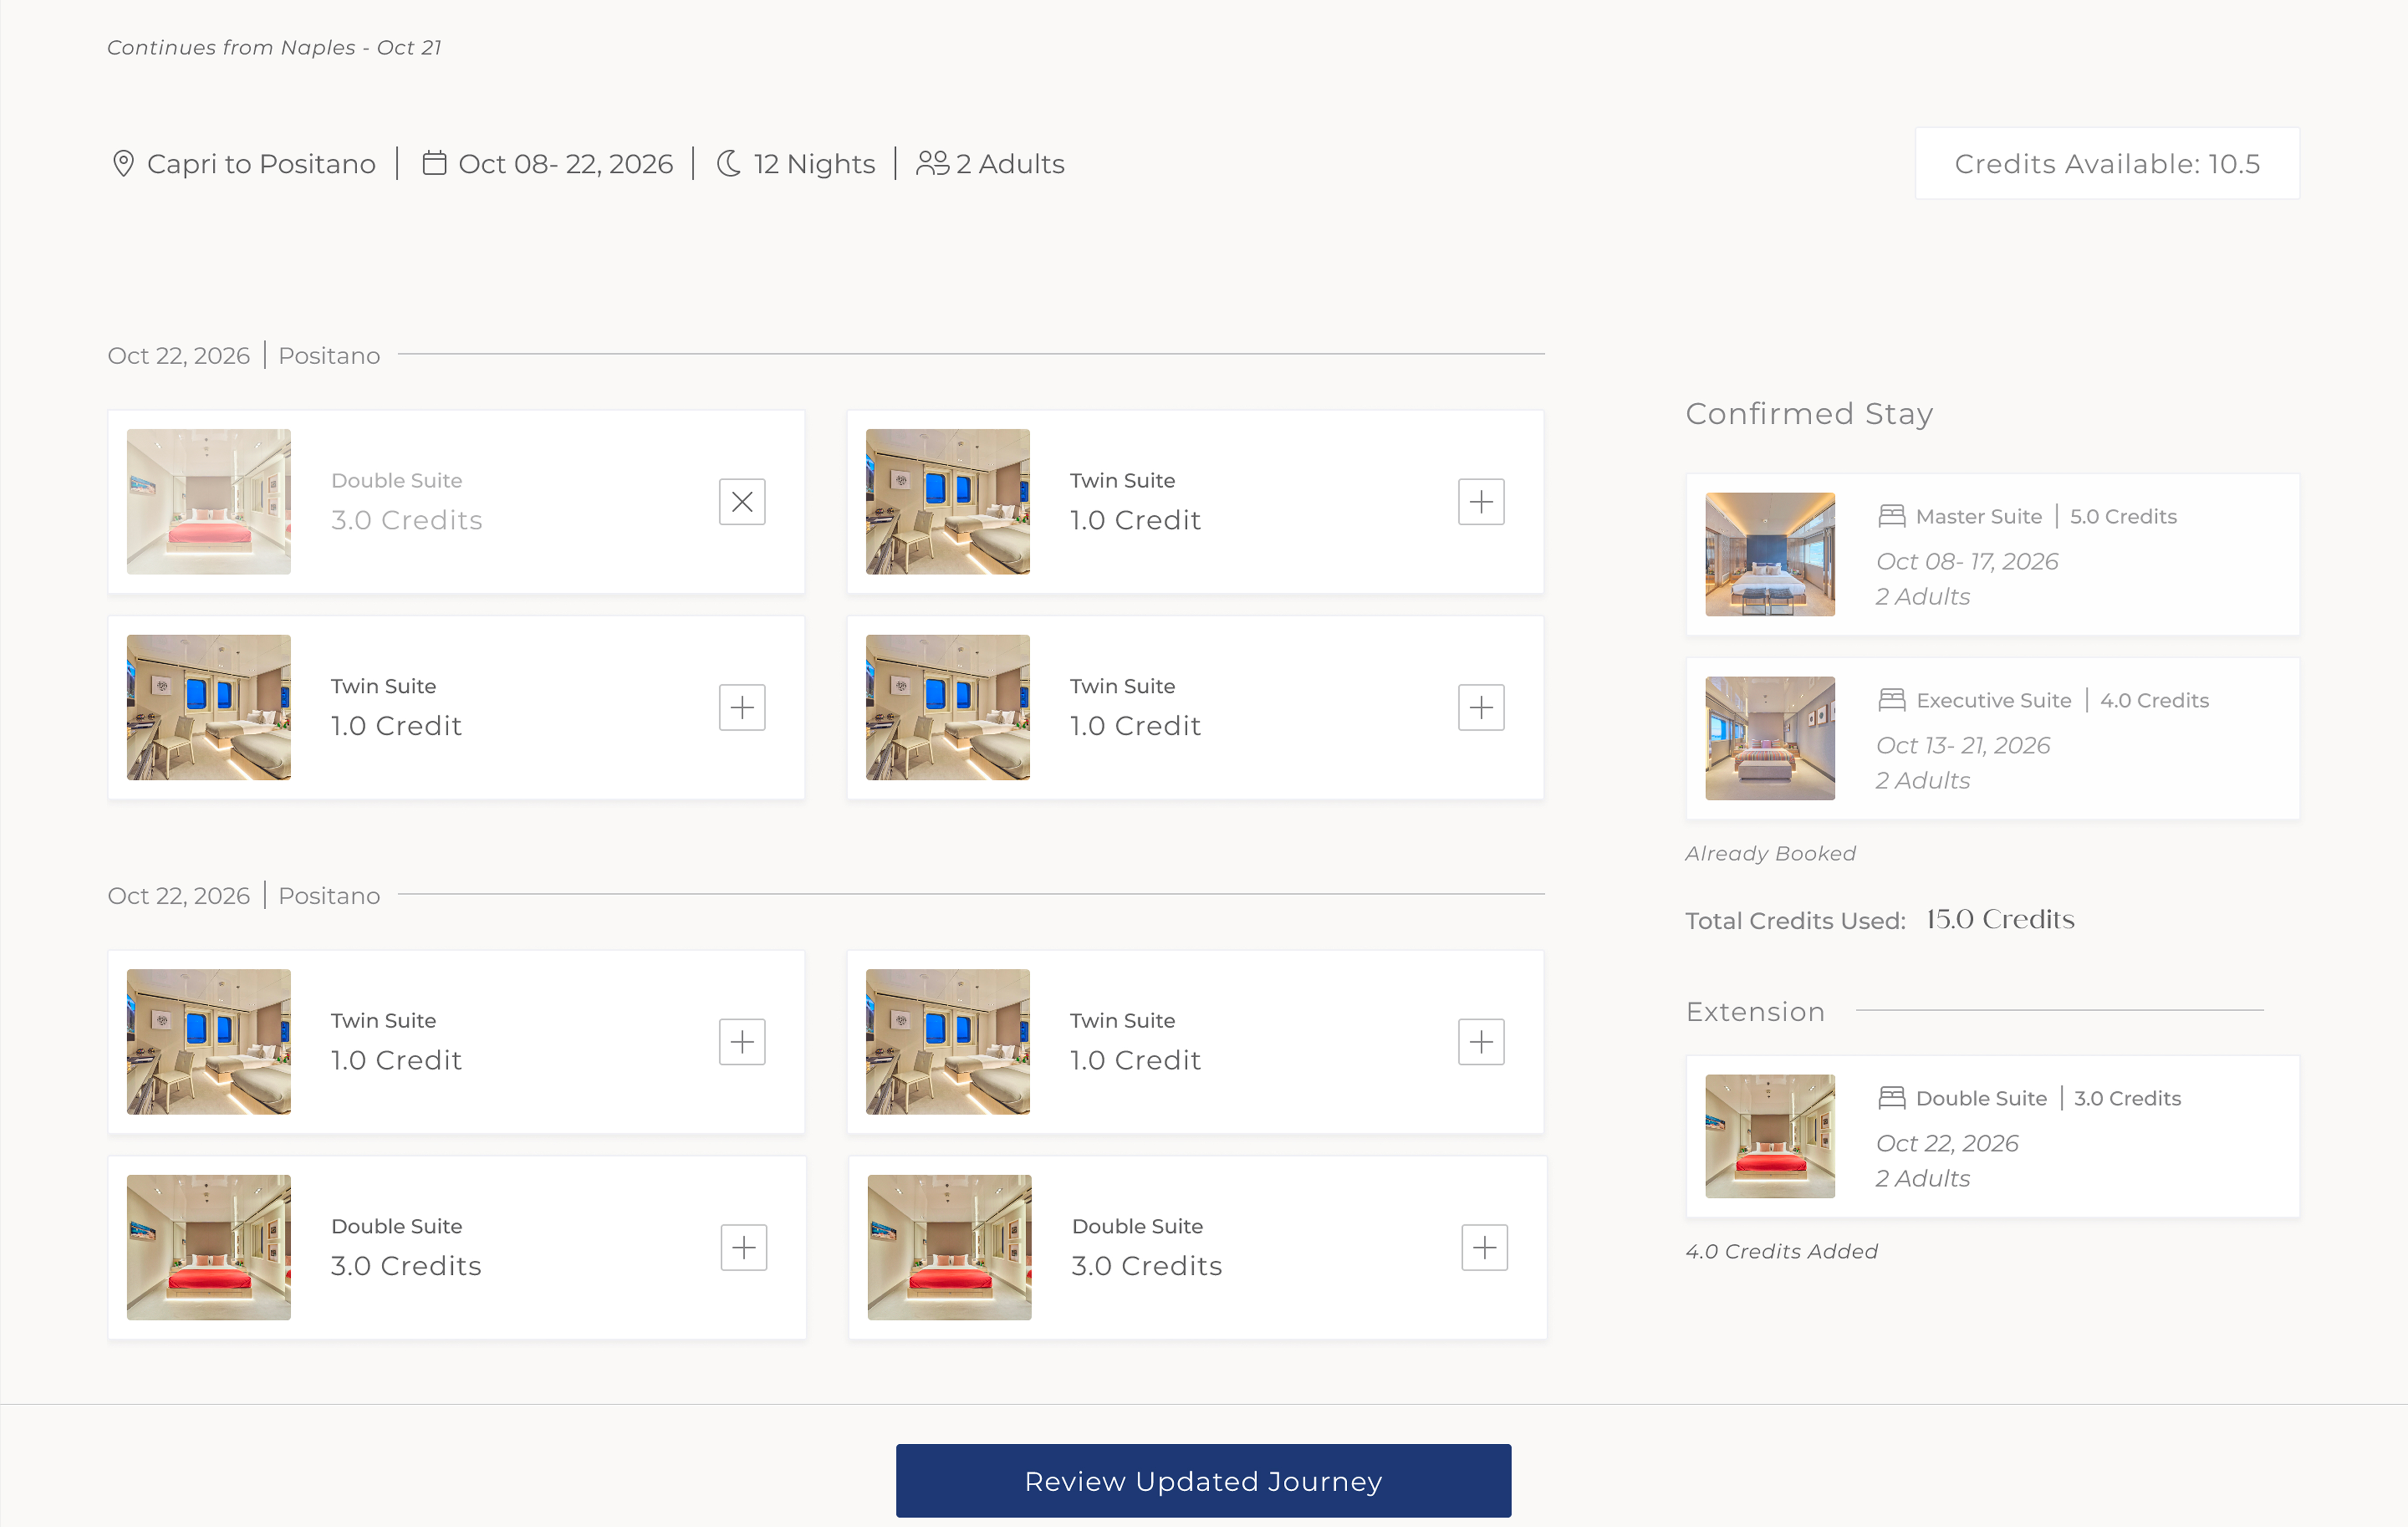Add the bottom-right Double Suite for 3.0 Credits
Image resolution: width=2408 pixels, height=1527 pixels.
tap(1485, 1247)
